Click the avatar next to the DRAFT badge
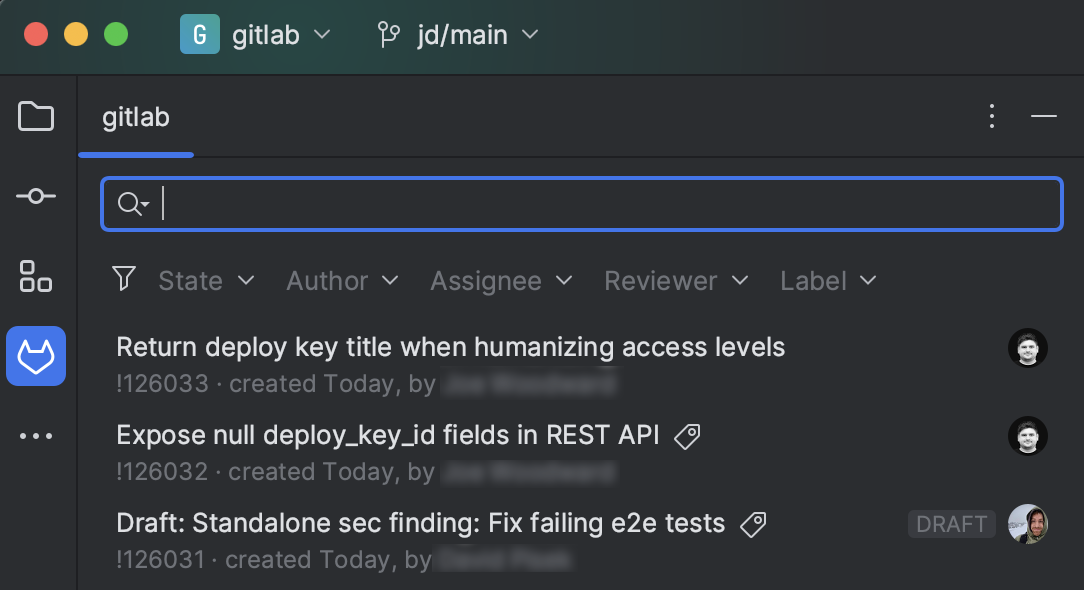Viewport: 1084px width, 590px height. (1027, 524)
